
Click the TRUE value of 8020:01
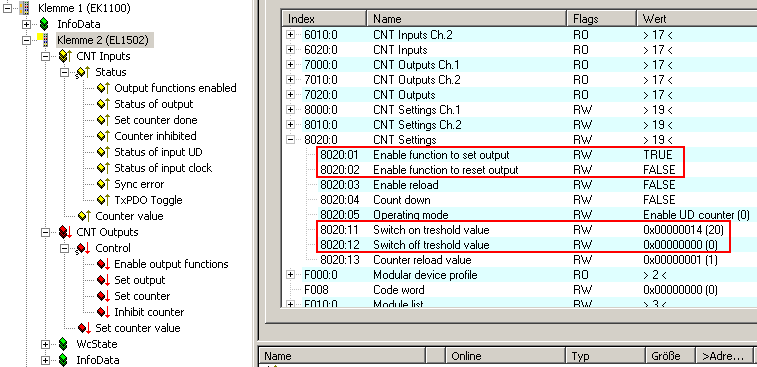658,155
